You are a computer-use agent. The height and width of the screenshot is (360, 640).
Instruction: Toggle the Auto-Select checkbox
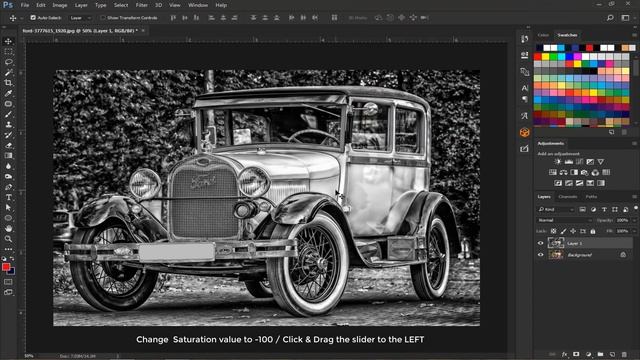(x=33, y=18)
